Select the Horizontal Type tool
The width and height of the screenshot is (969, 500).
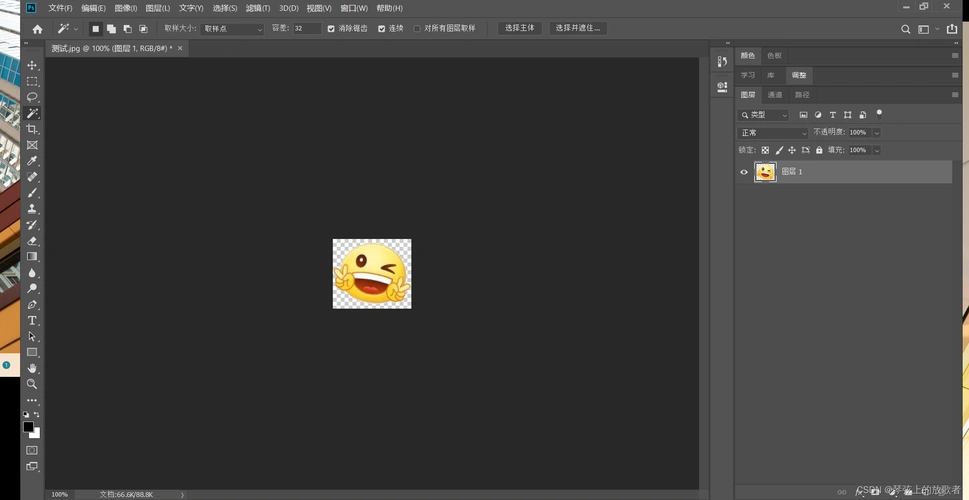pos(32,321)
